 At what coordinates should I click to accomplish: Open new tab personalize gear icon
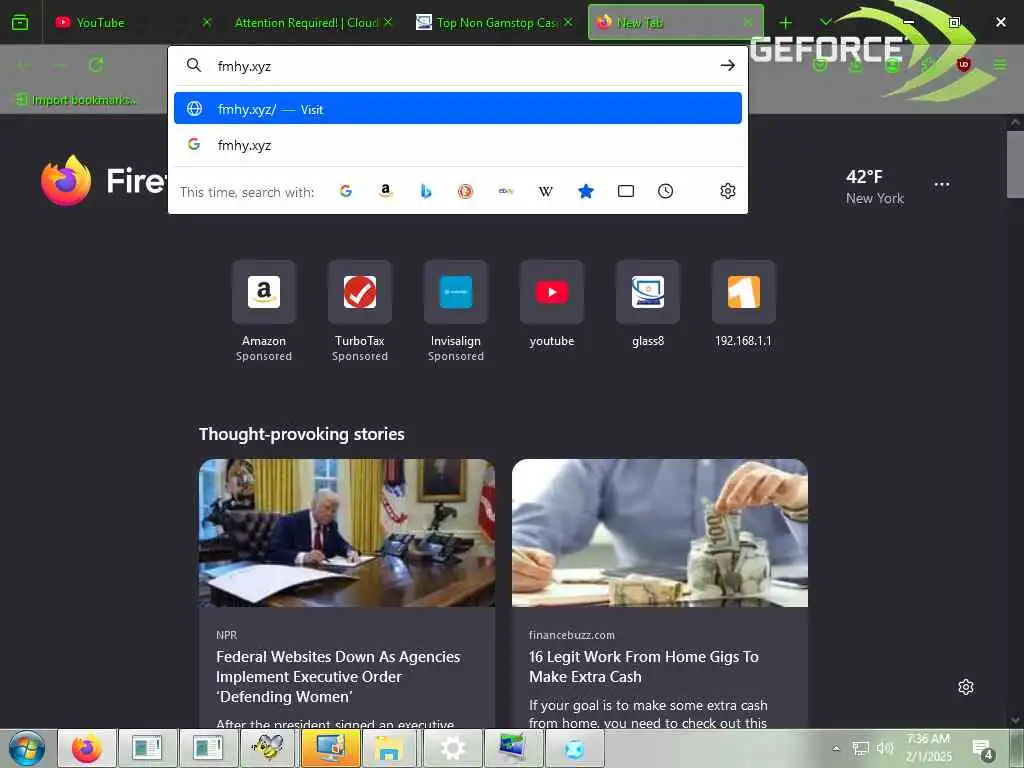tap(965, 686)
